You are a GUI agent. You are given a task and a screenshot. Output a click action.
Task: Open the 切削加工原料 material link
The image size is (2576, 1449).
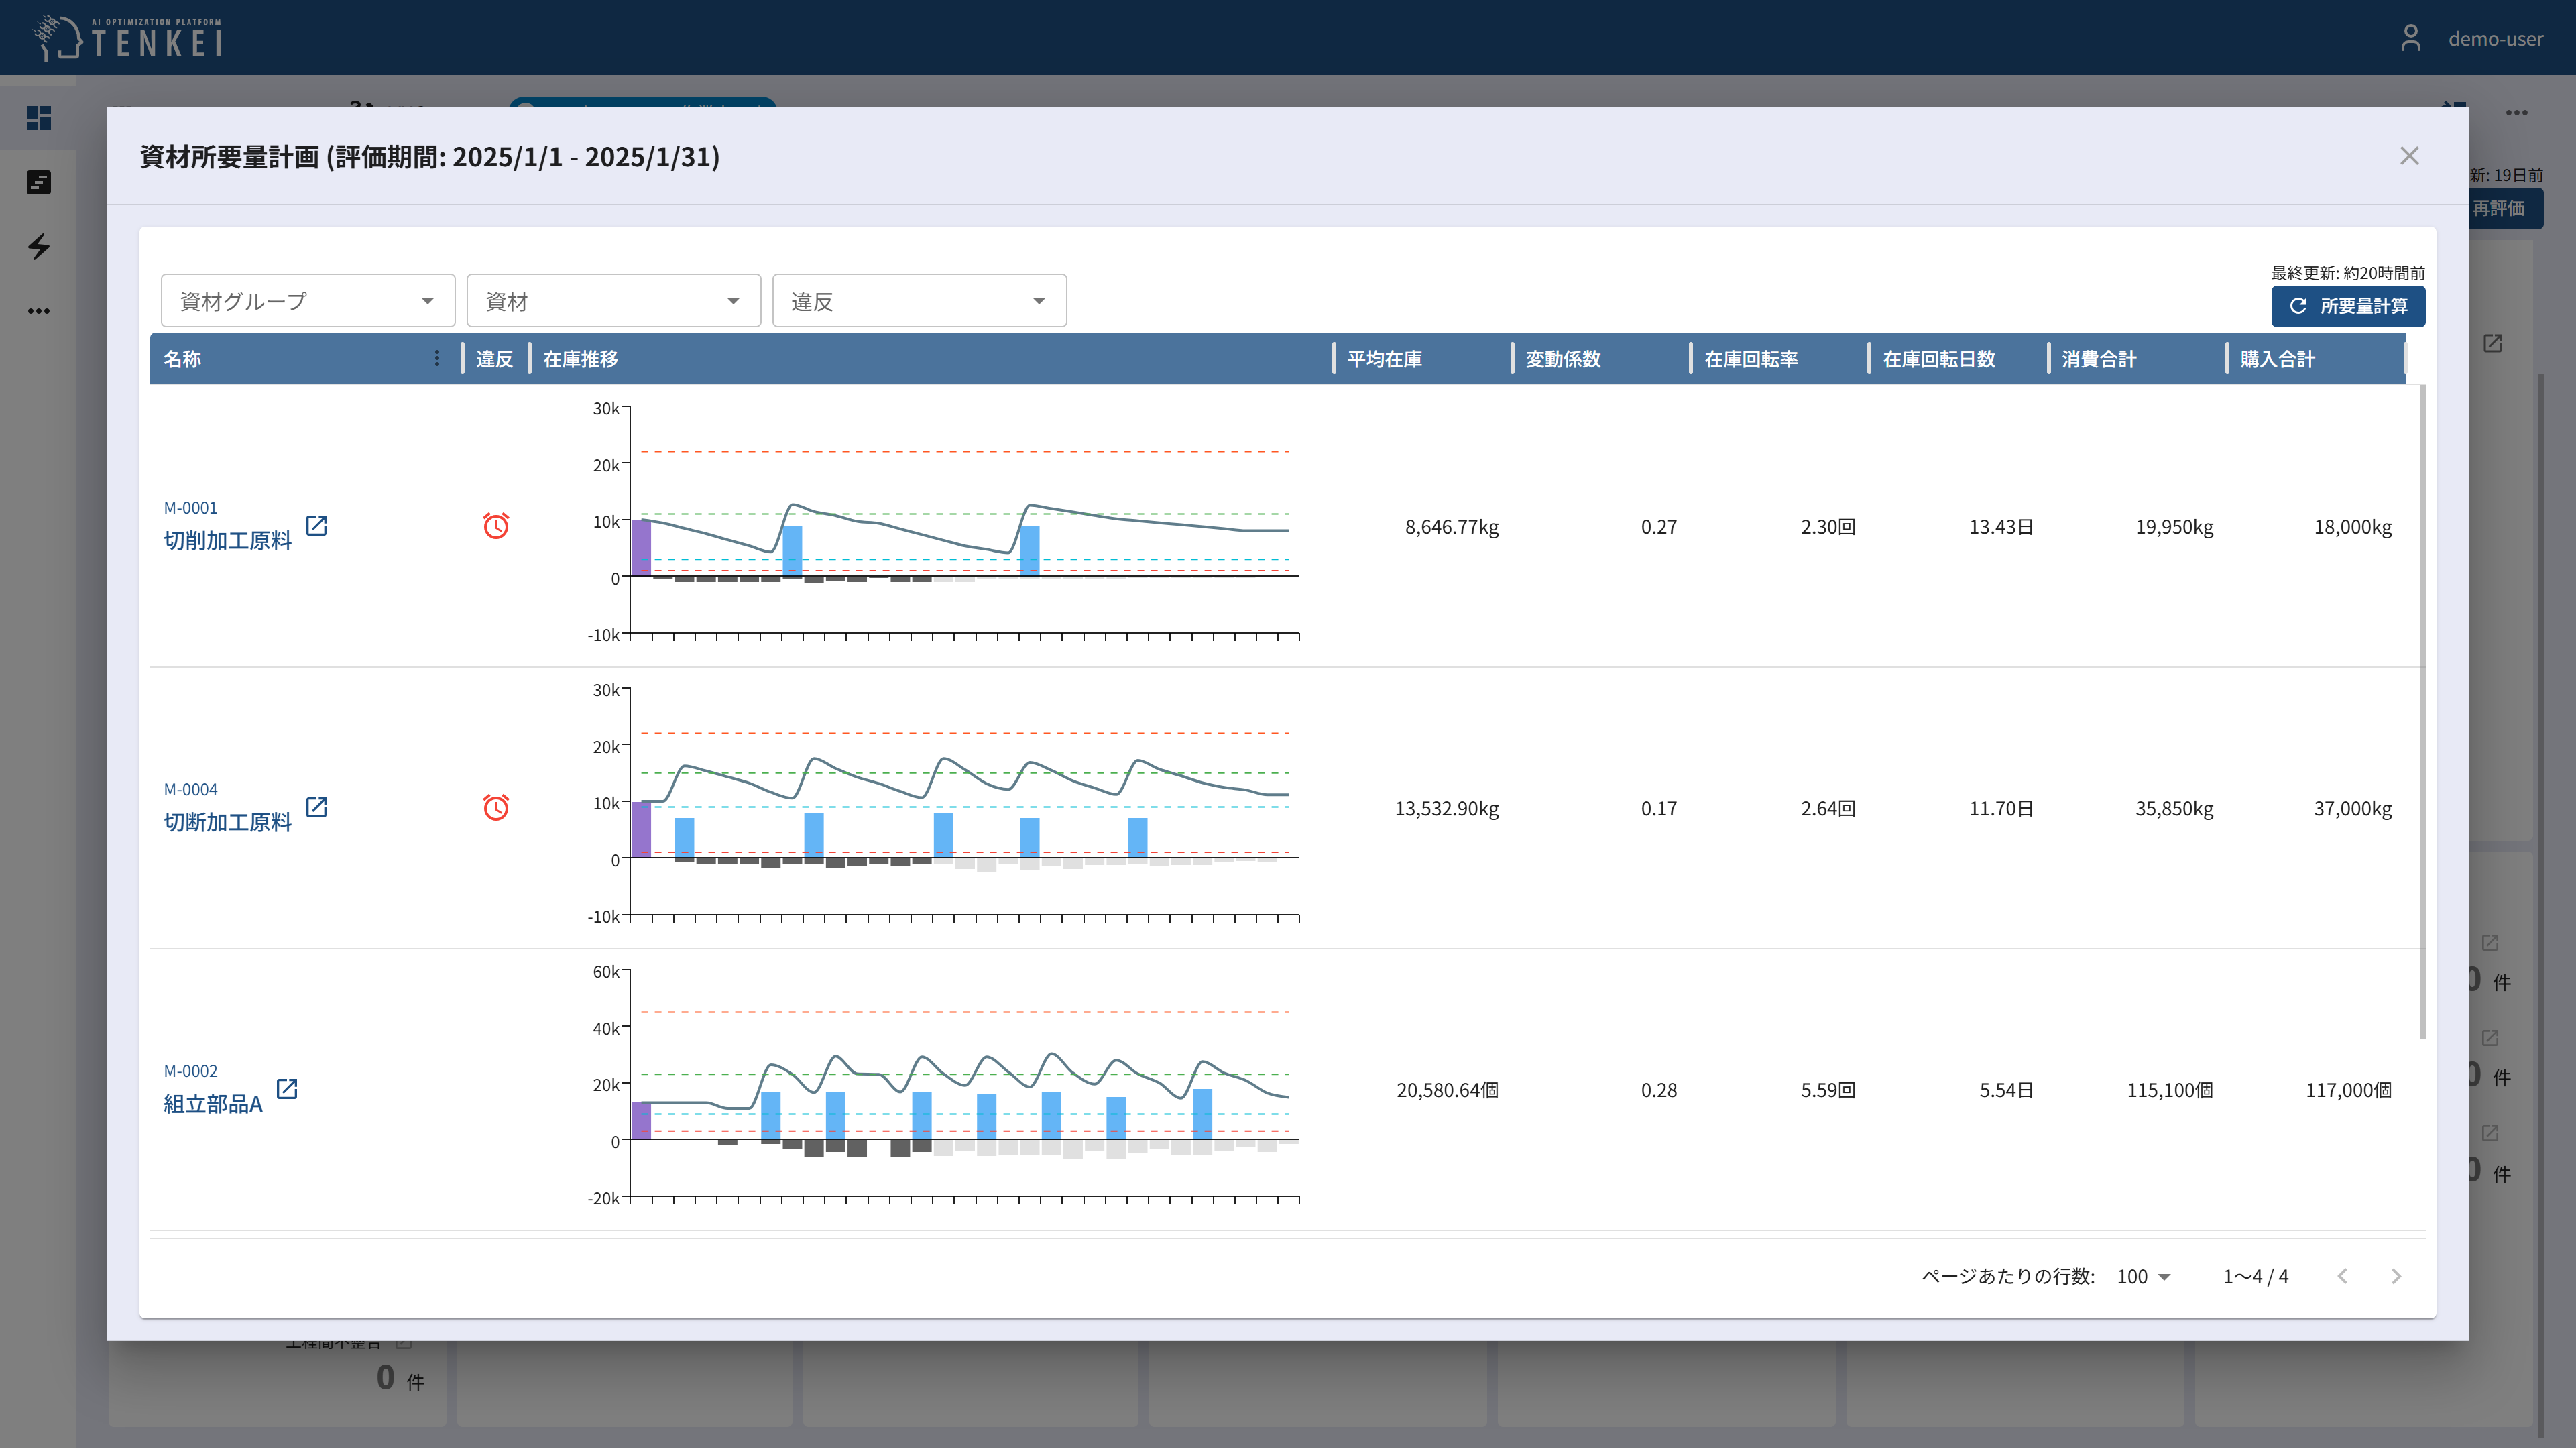point(228,541)
